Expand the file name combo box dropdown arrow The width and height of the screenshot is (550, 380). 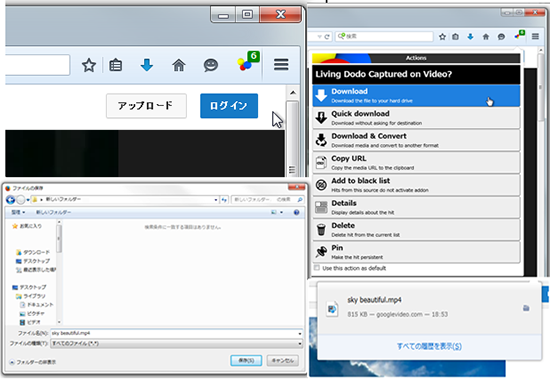pyautogui.click(x=300, y=333)
